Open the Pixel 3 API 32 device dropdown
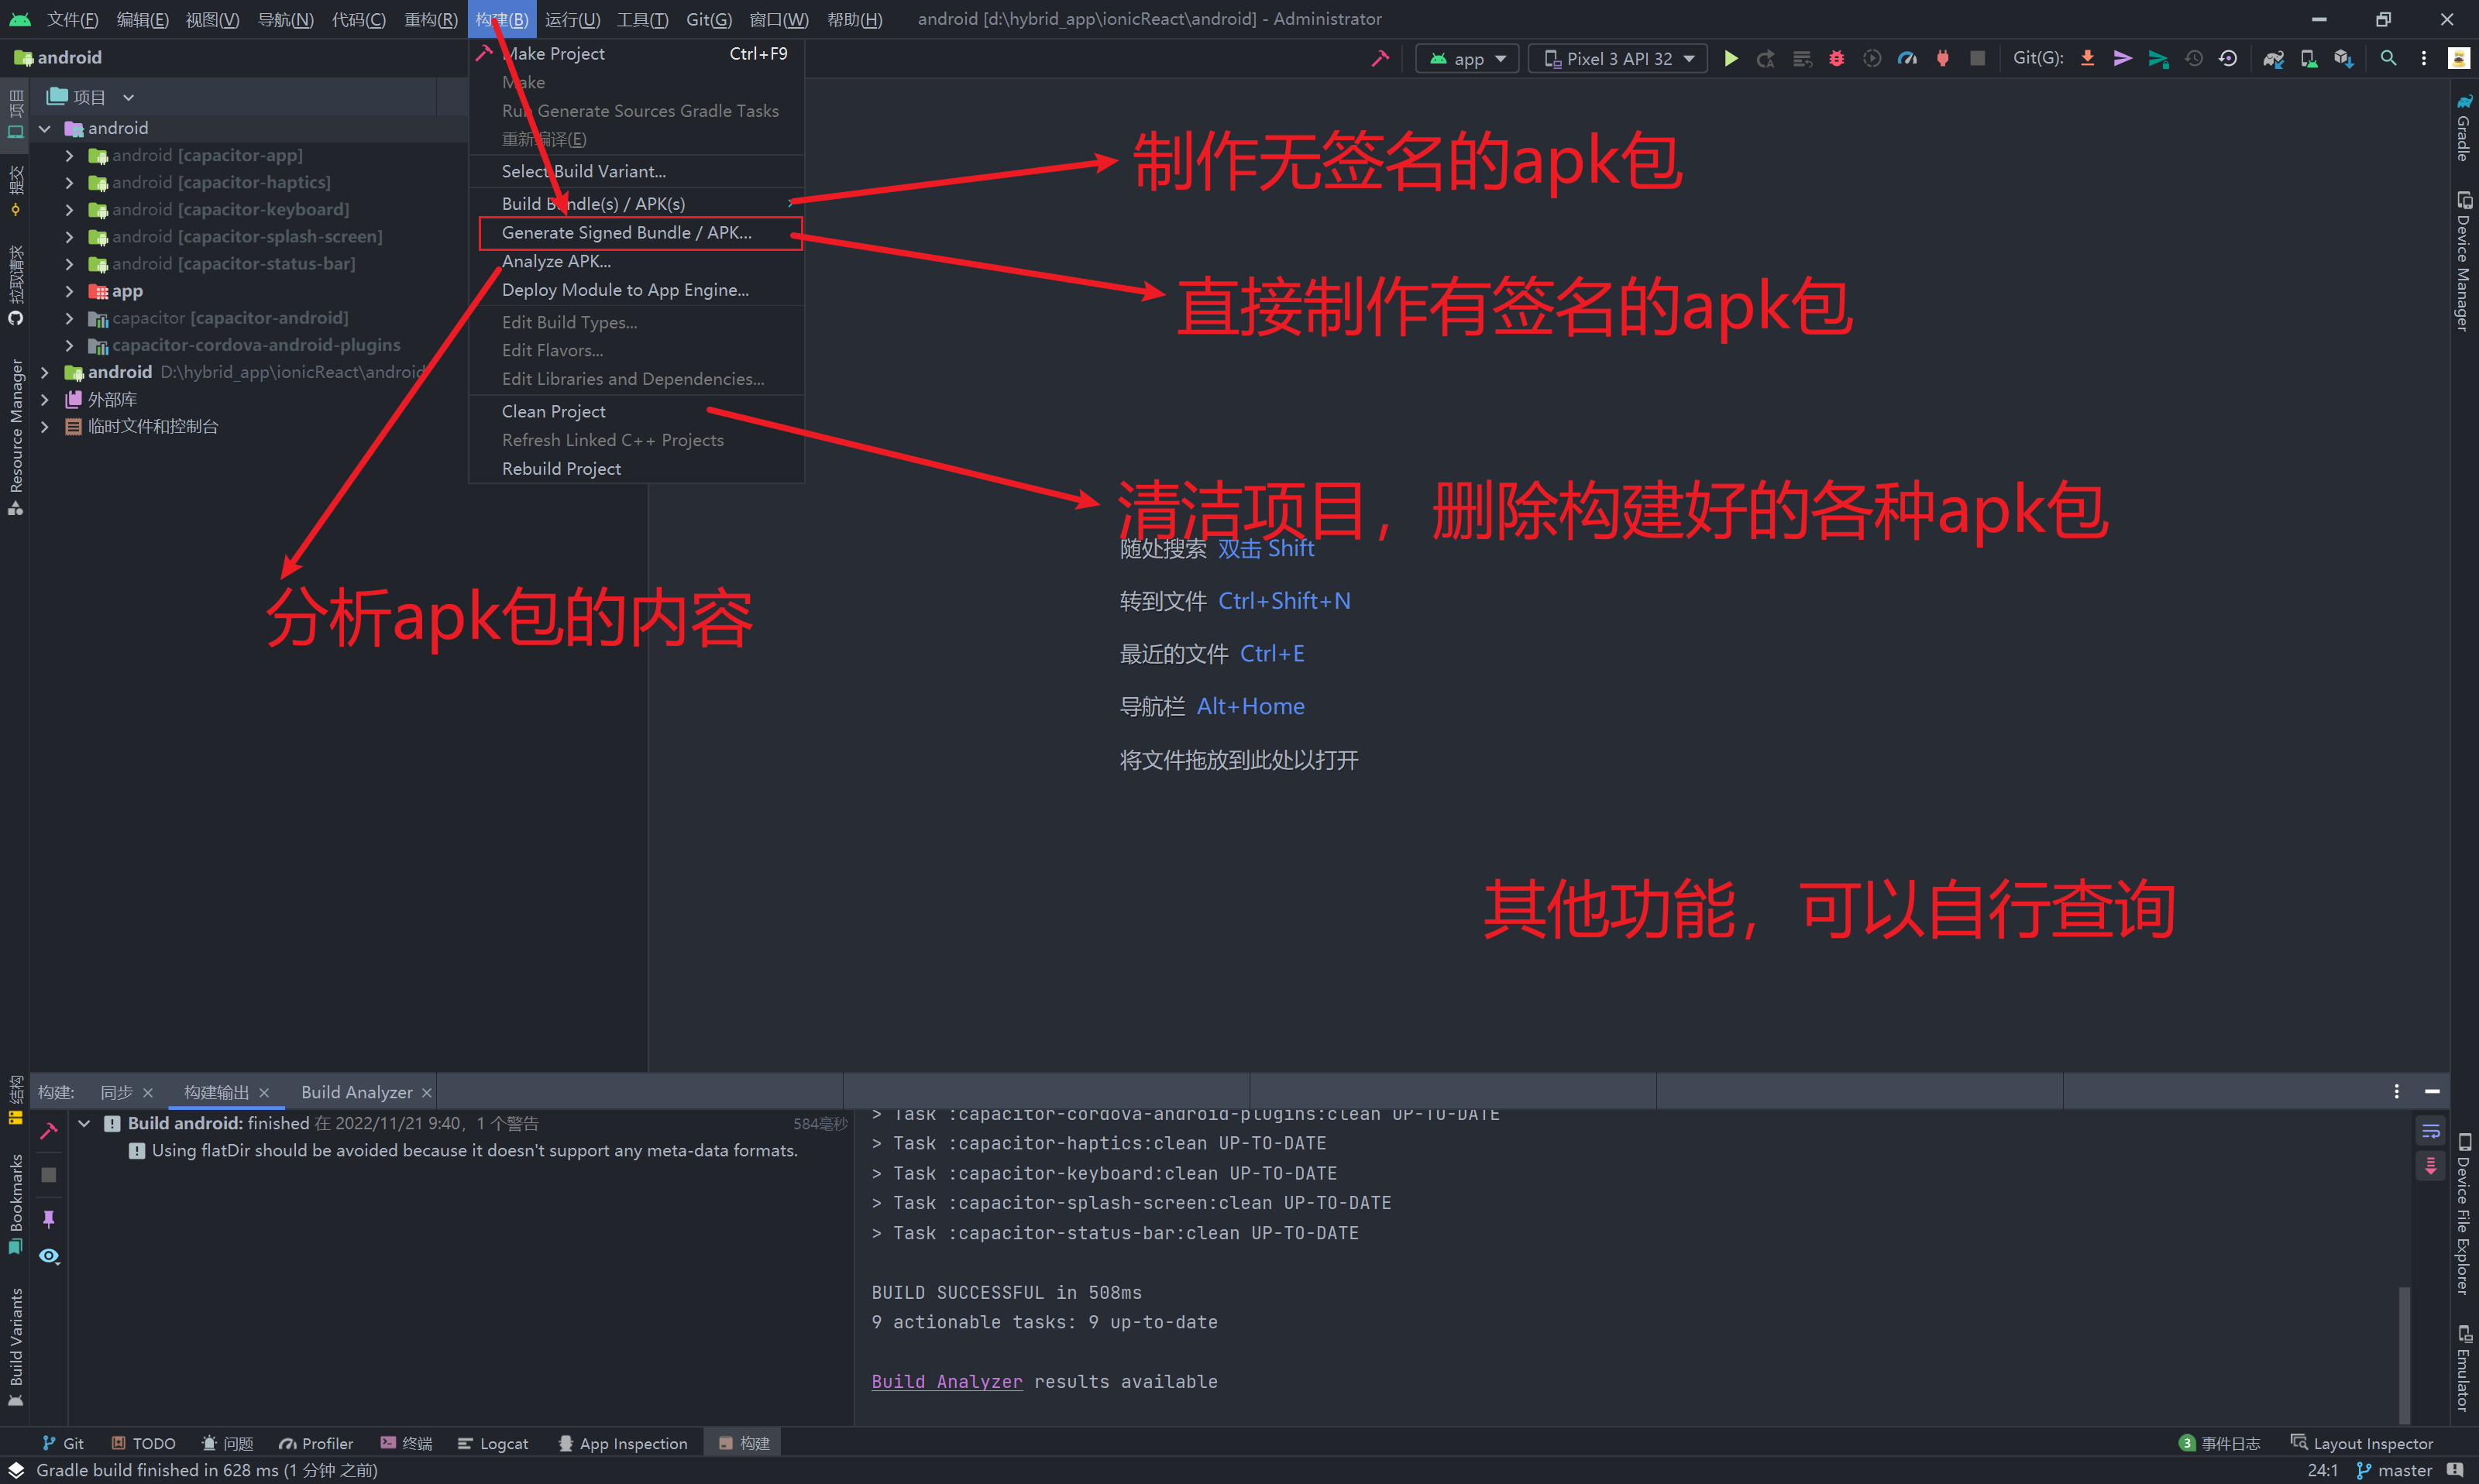The width and height of the screenshot is (2479, 1484). 1618,59
